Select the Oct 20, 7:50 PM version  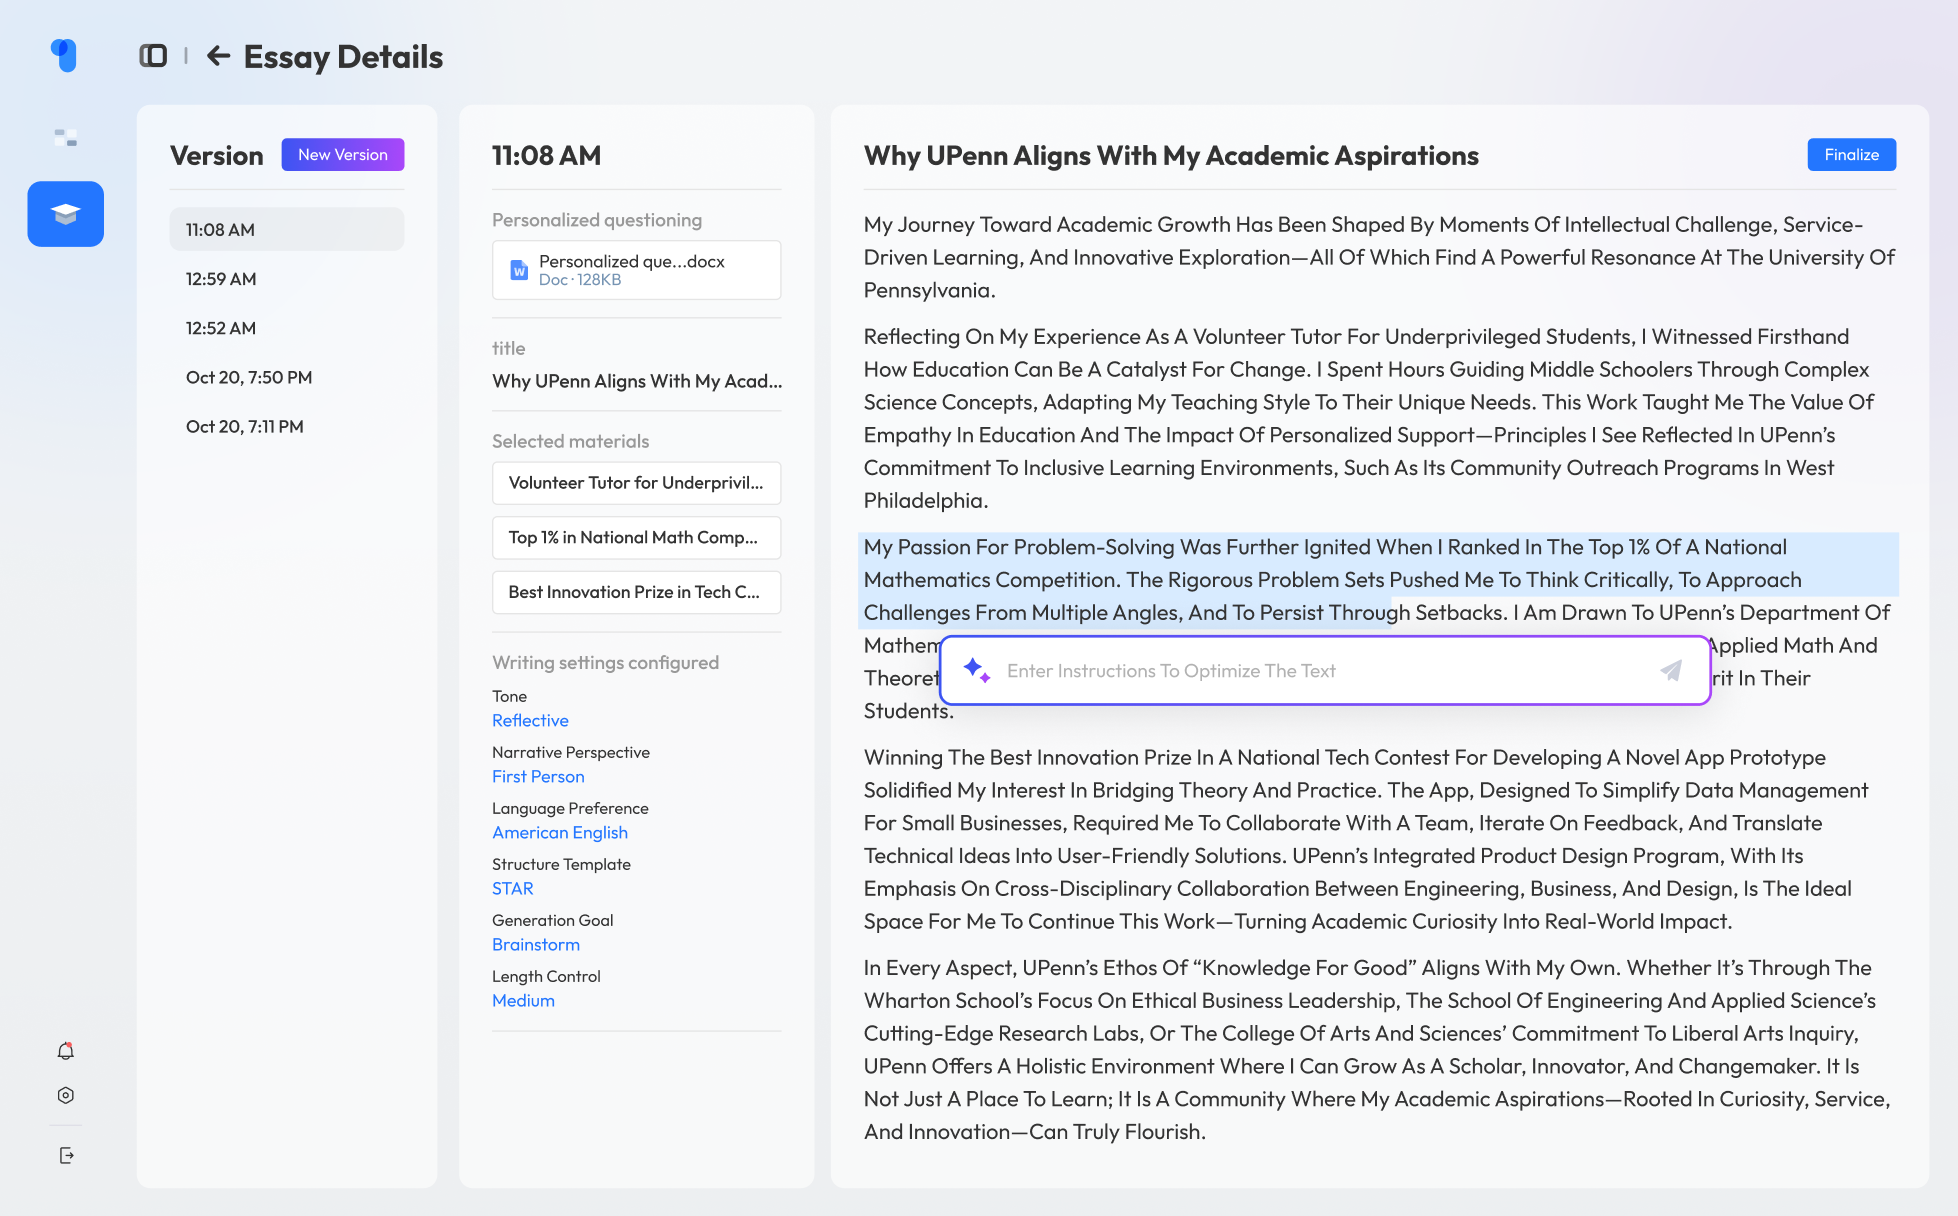pos(249,377)
